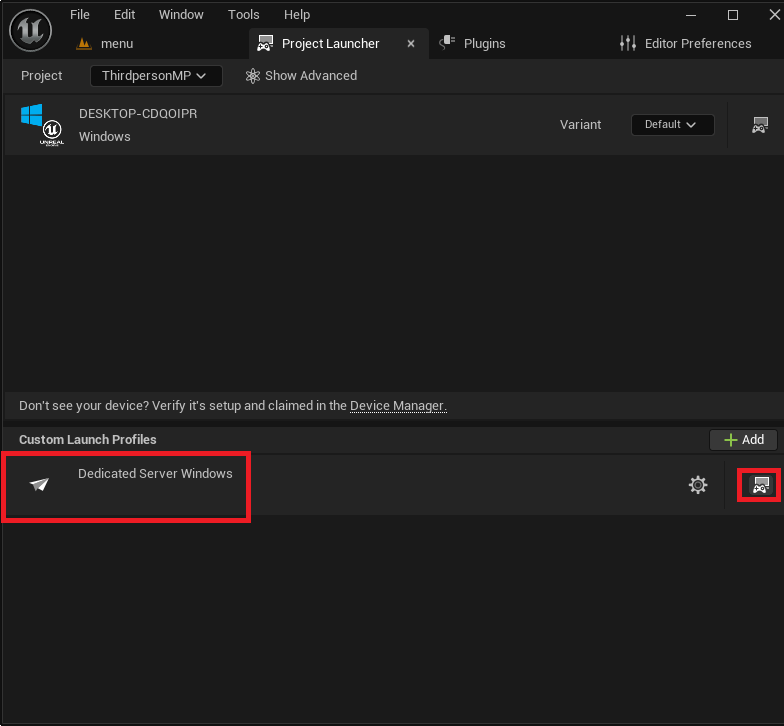Launch on DESKTOP-CDQOIPR Windows device
This screenshot has width=784, height=726.
760,124
